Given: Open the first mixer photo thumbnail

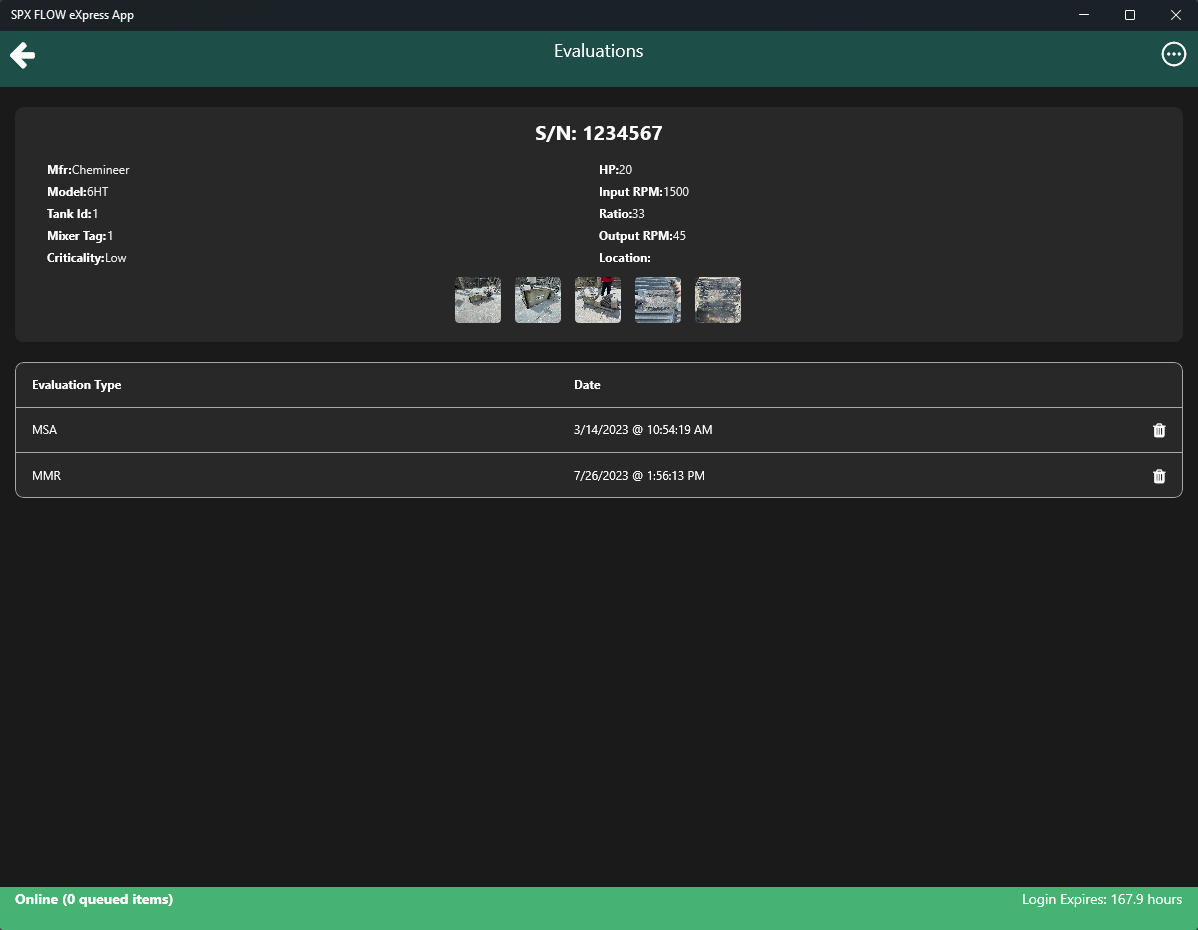Looking at the screenshot, I should 478,300.
